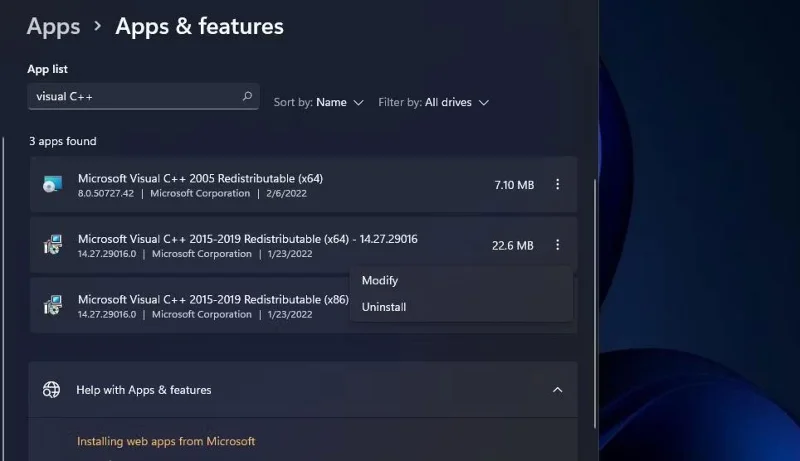Collapse the Help with Apps & features section
The width and height of the screenshot is (800, 461).
tap(558, 390)
